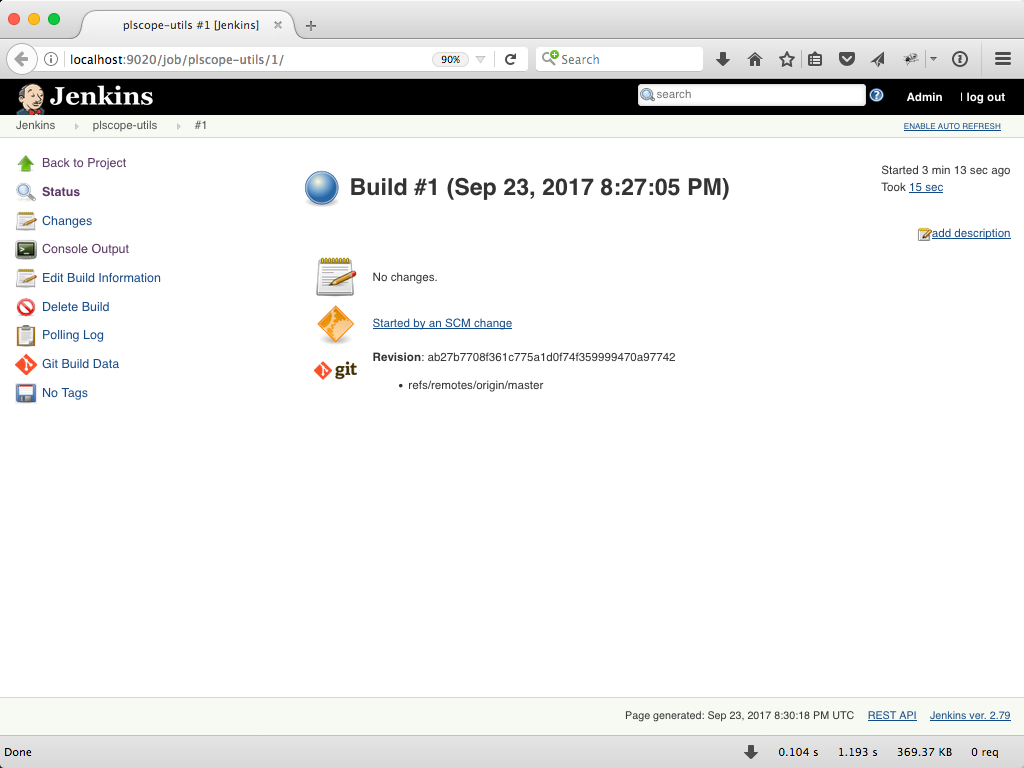Image resolution: width=1024 pixels, height=768 pixels.
Task: Open Git Build Data page
Action: tap(80, 364)
